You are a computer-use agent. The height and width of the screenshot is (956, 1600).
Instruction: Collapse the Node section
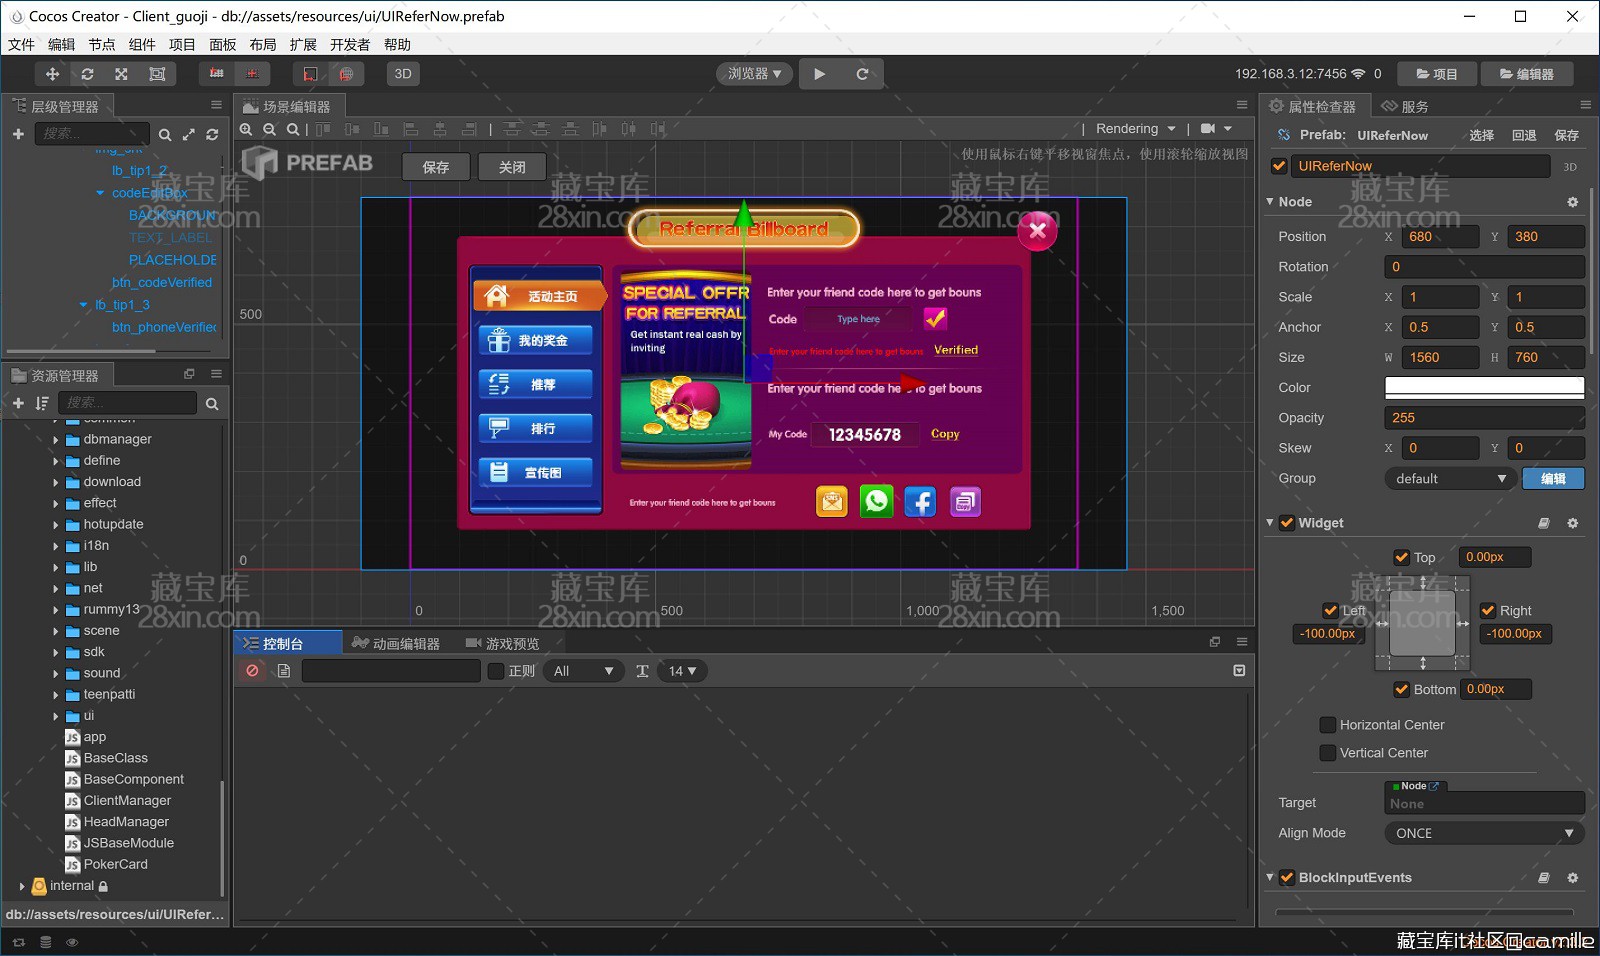(1270, 202)
